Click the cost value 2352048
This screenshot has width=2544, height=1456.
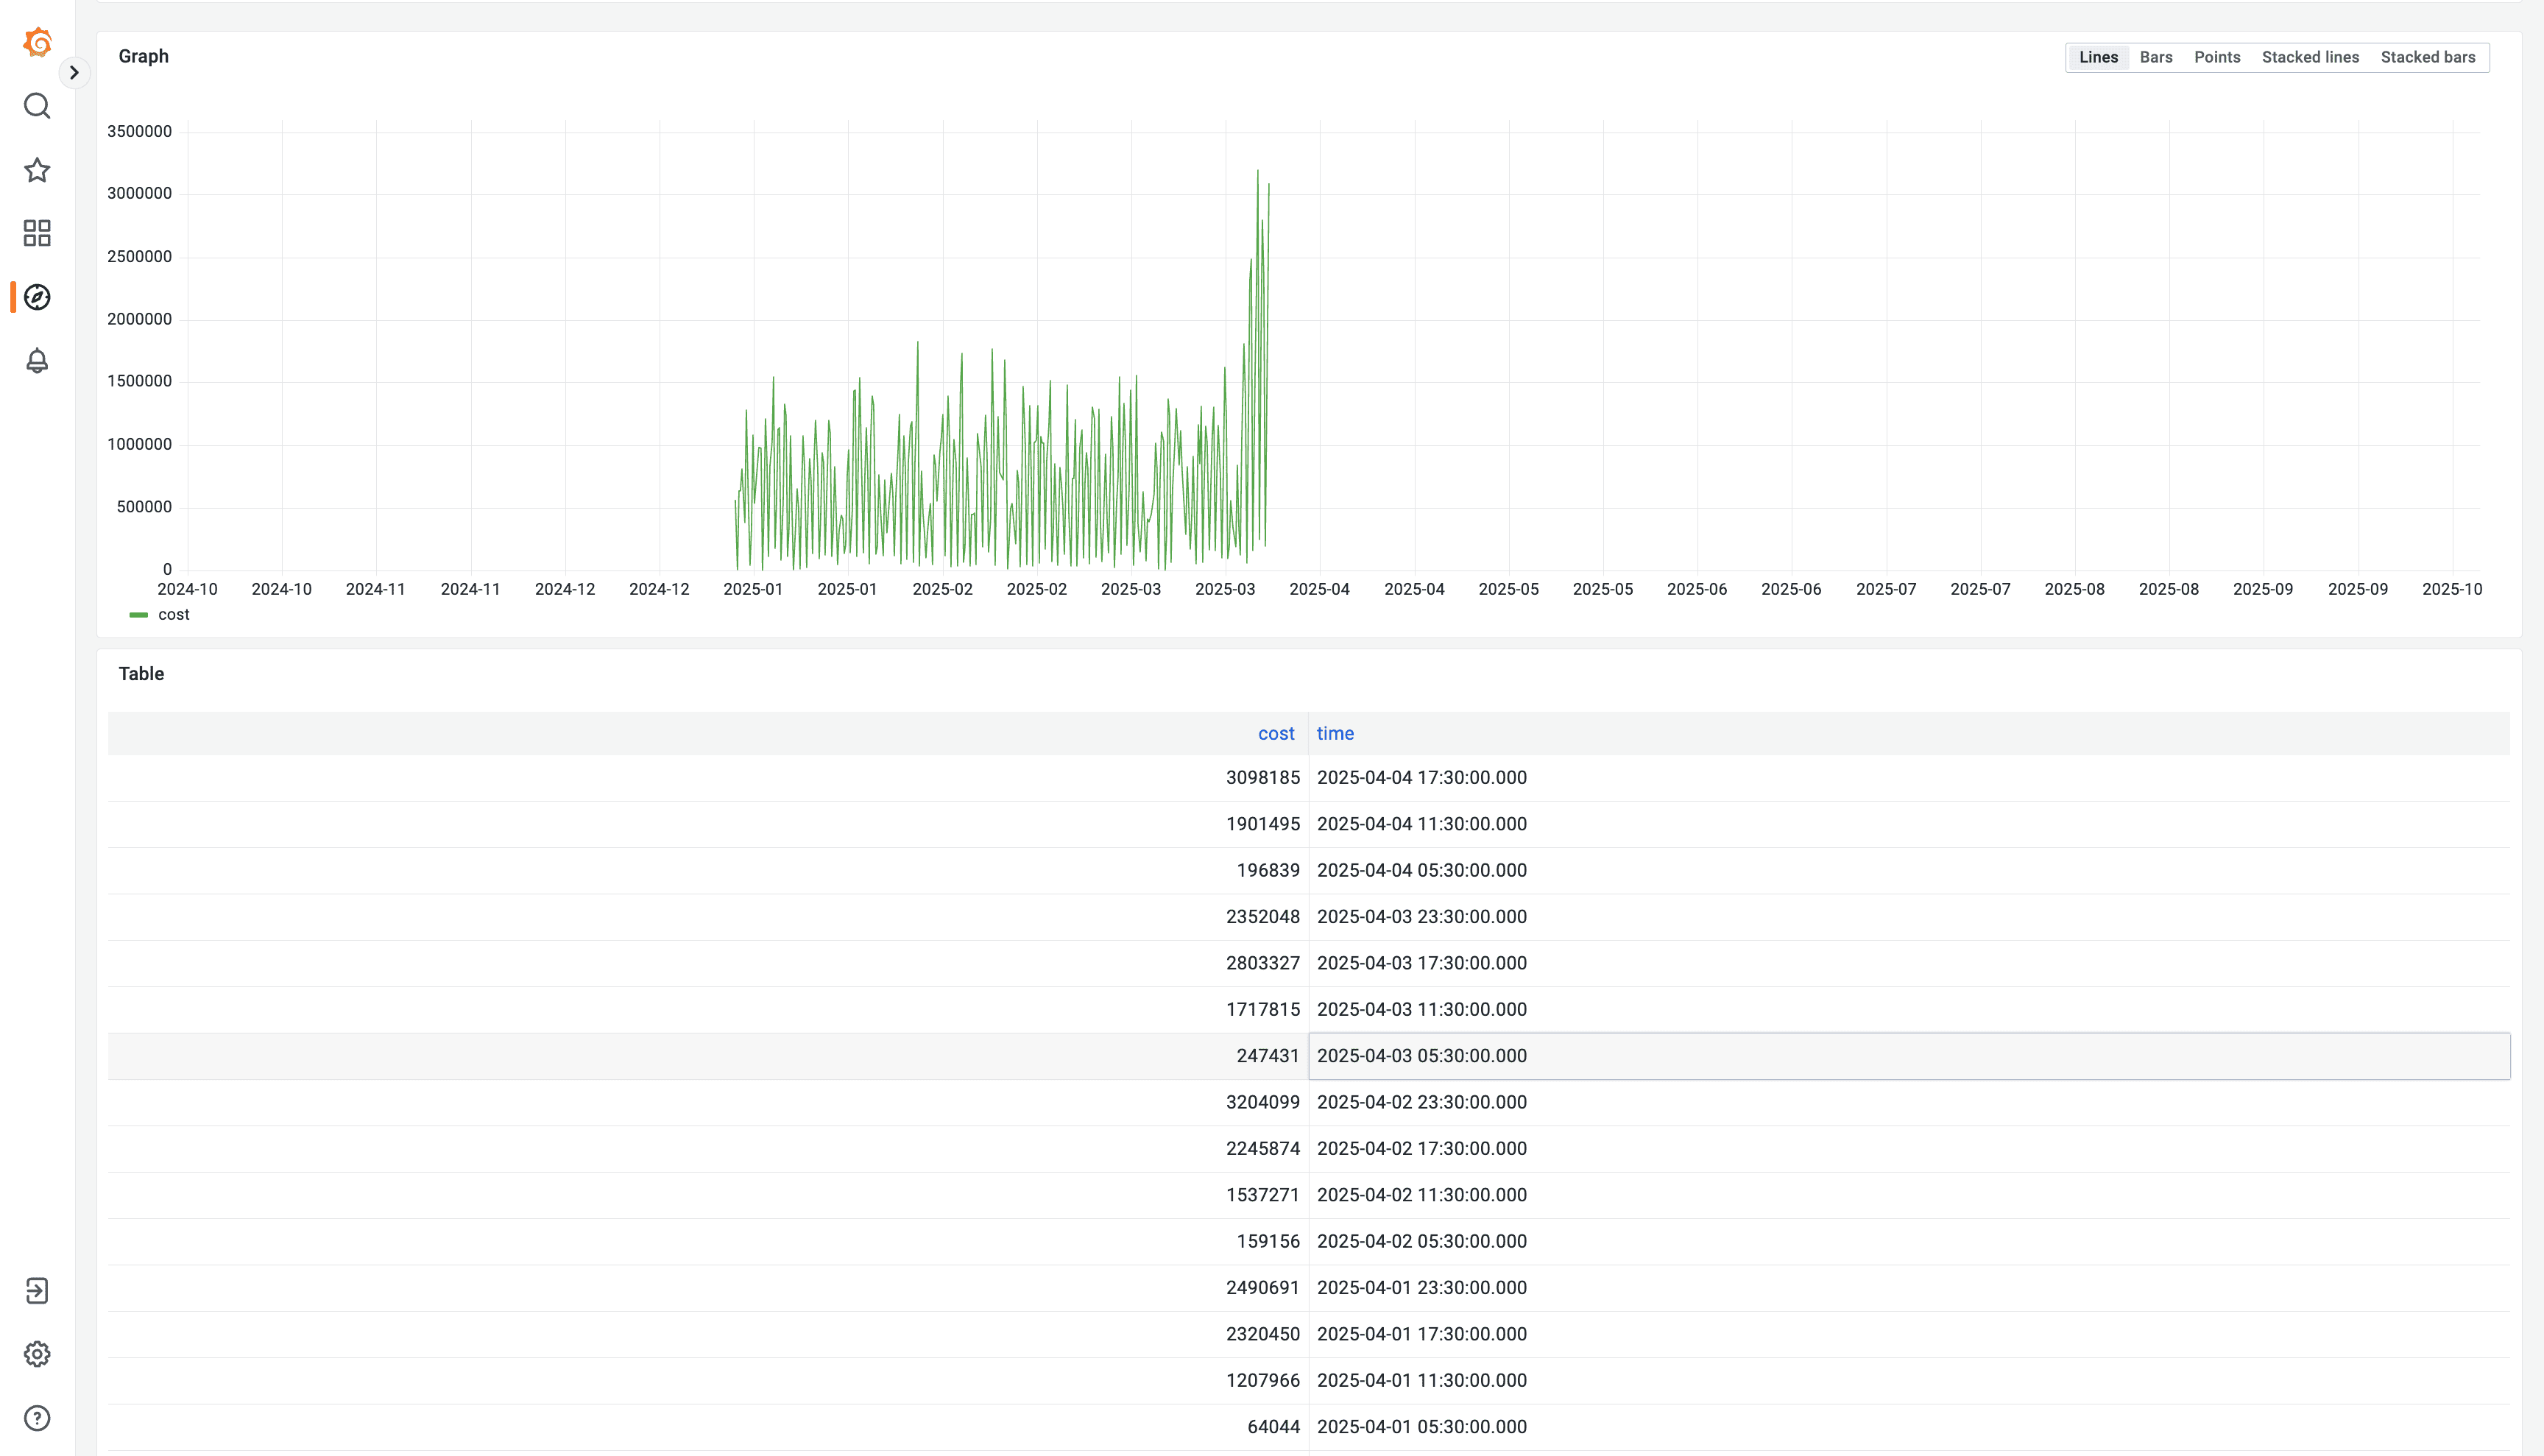pyautogui.click(x=1262, y=917)
